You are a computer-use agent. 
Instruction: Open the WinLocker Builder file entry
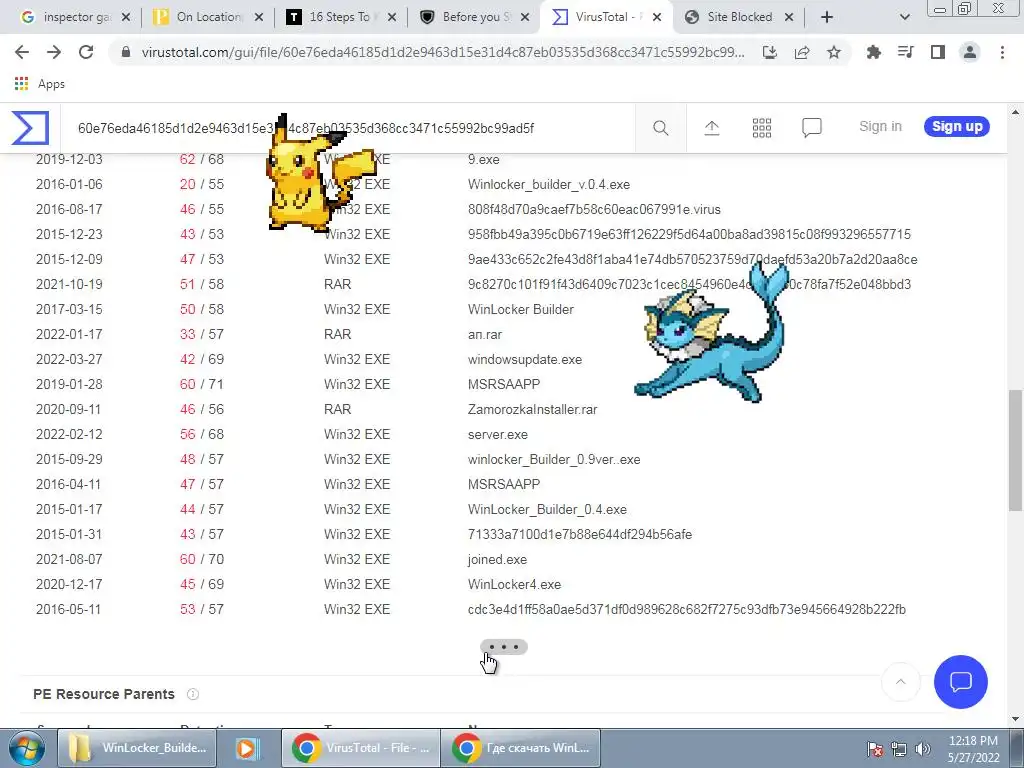(520, 310)
